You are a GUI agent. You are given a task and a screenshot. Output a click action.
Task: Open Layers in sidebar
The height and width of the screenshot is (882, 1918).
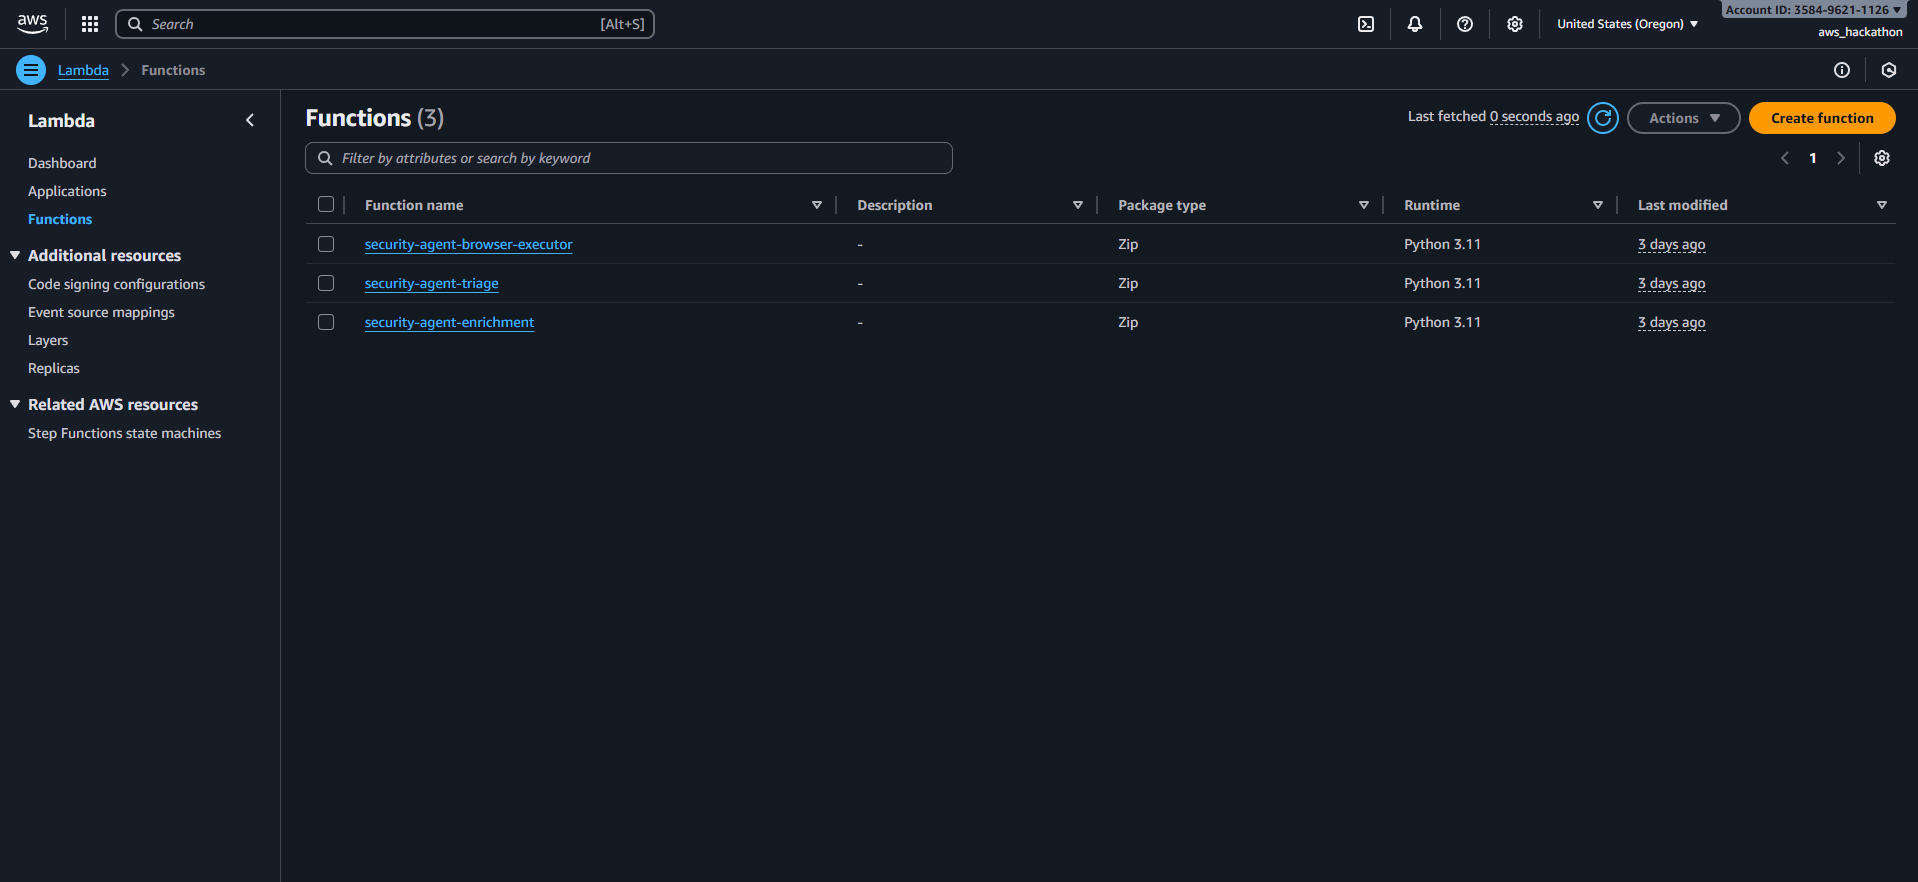click(48, 340)
